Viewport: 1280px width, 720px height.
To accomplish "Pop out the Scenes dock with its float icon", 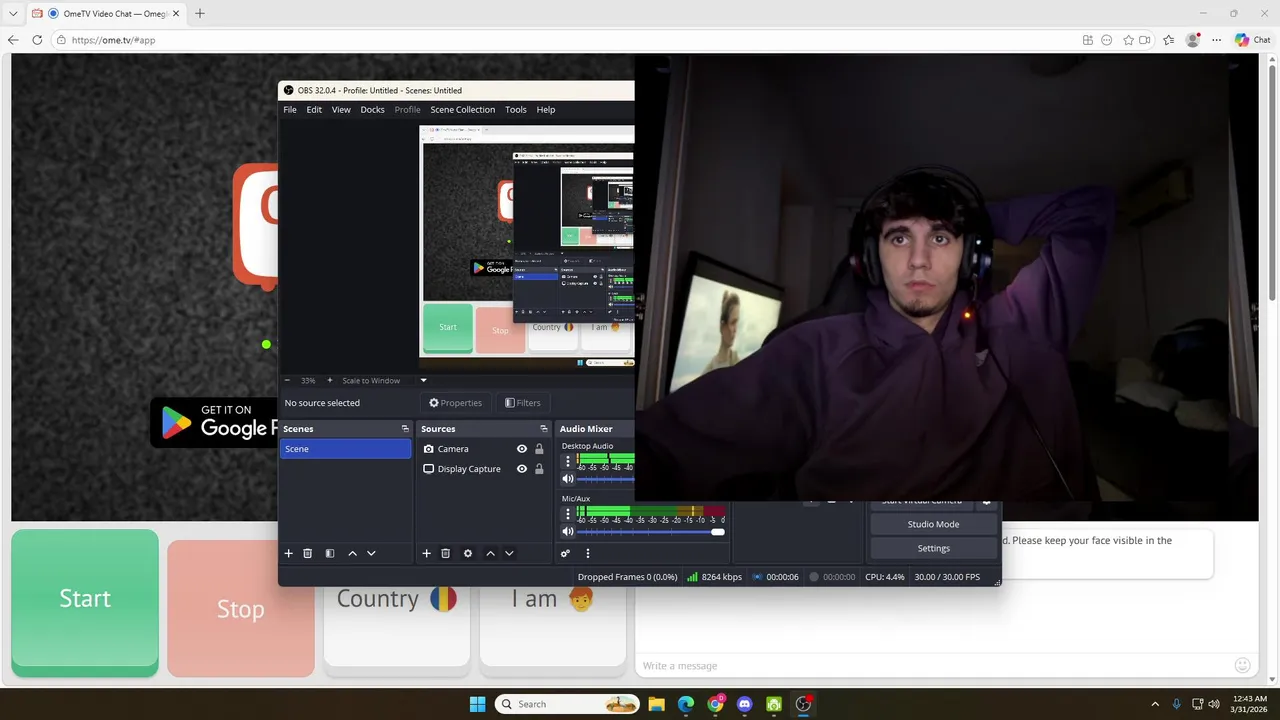I will coord(405,429).
